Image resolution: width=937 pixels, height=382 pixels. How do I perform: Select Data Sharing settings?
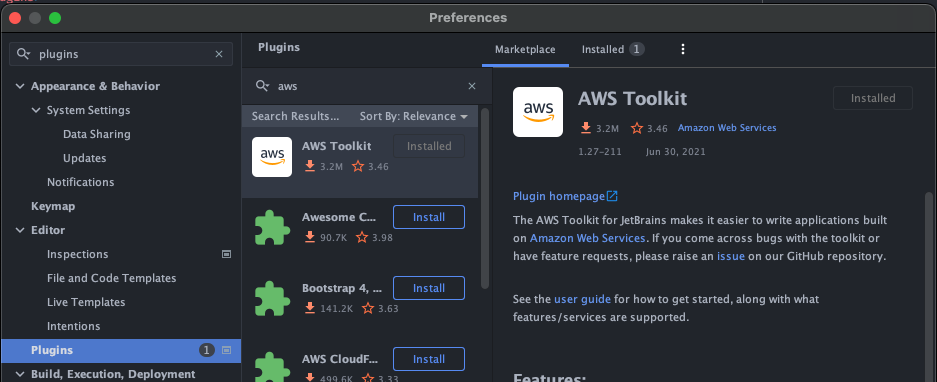click(x=97, y=135)
